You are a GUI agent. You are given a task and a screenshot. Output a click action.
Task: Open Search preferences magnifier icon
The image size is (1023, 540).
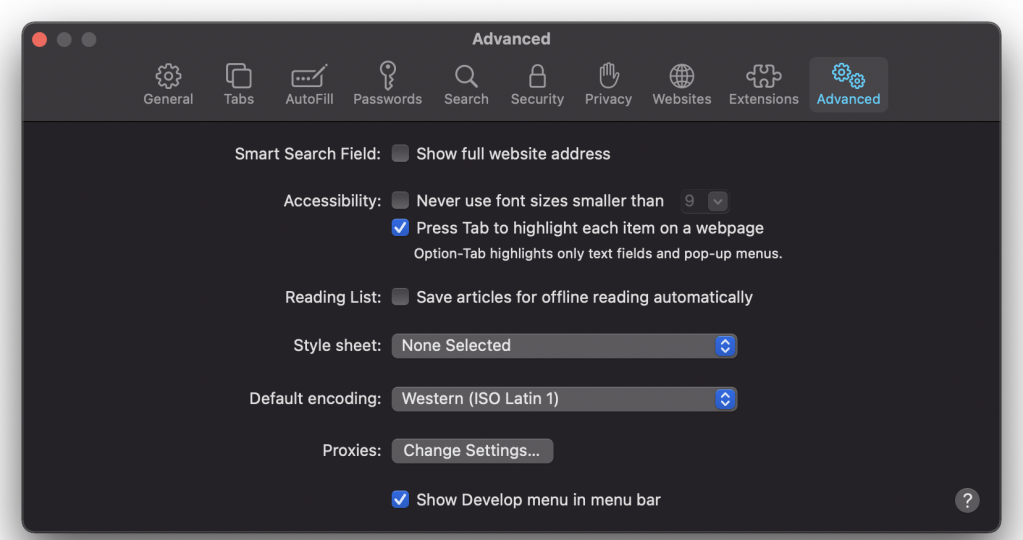pos(466,76)
